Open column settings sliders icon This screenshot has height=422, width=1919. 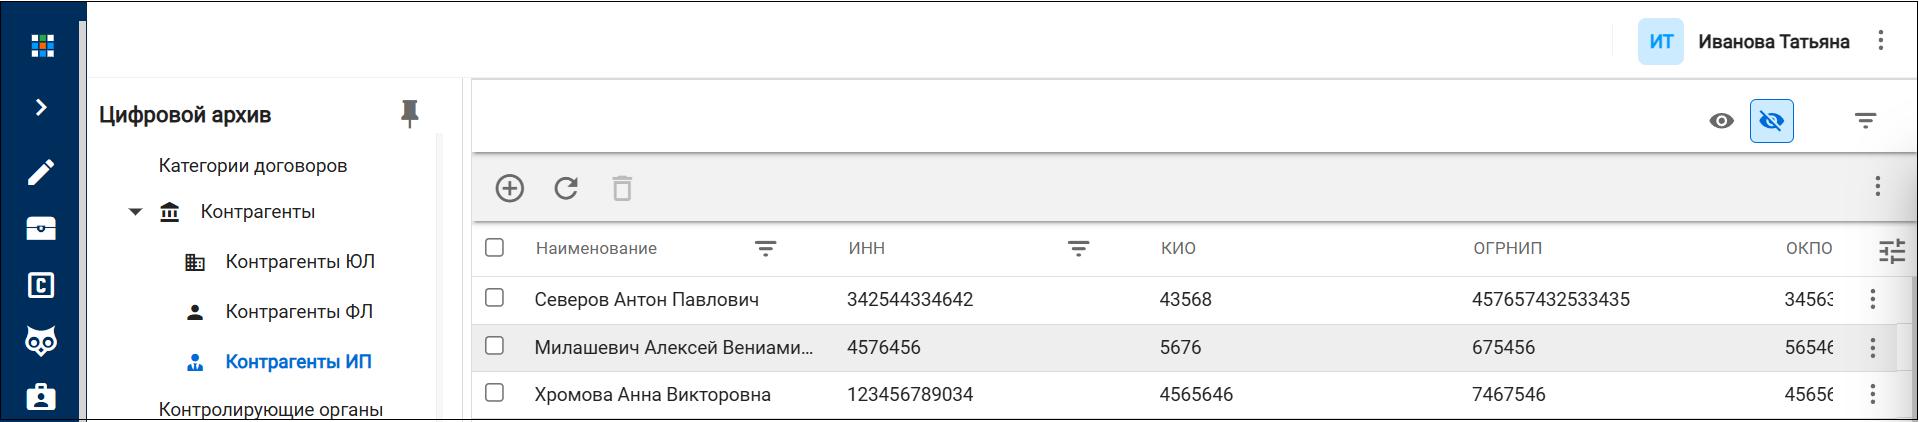1892,250
